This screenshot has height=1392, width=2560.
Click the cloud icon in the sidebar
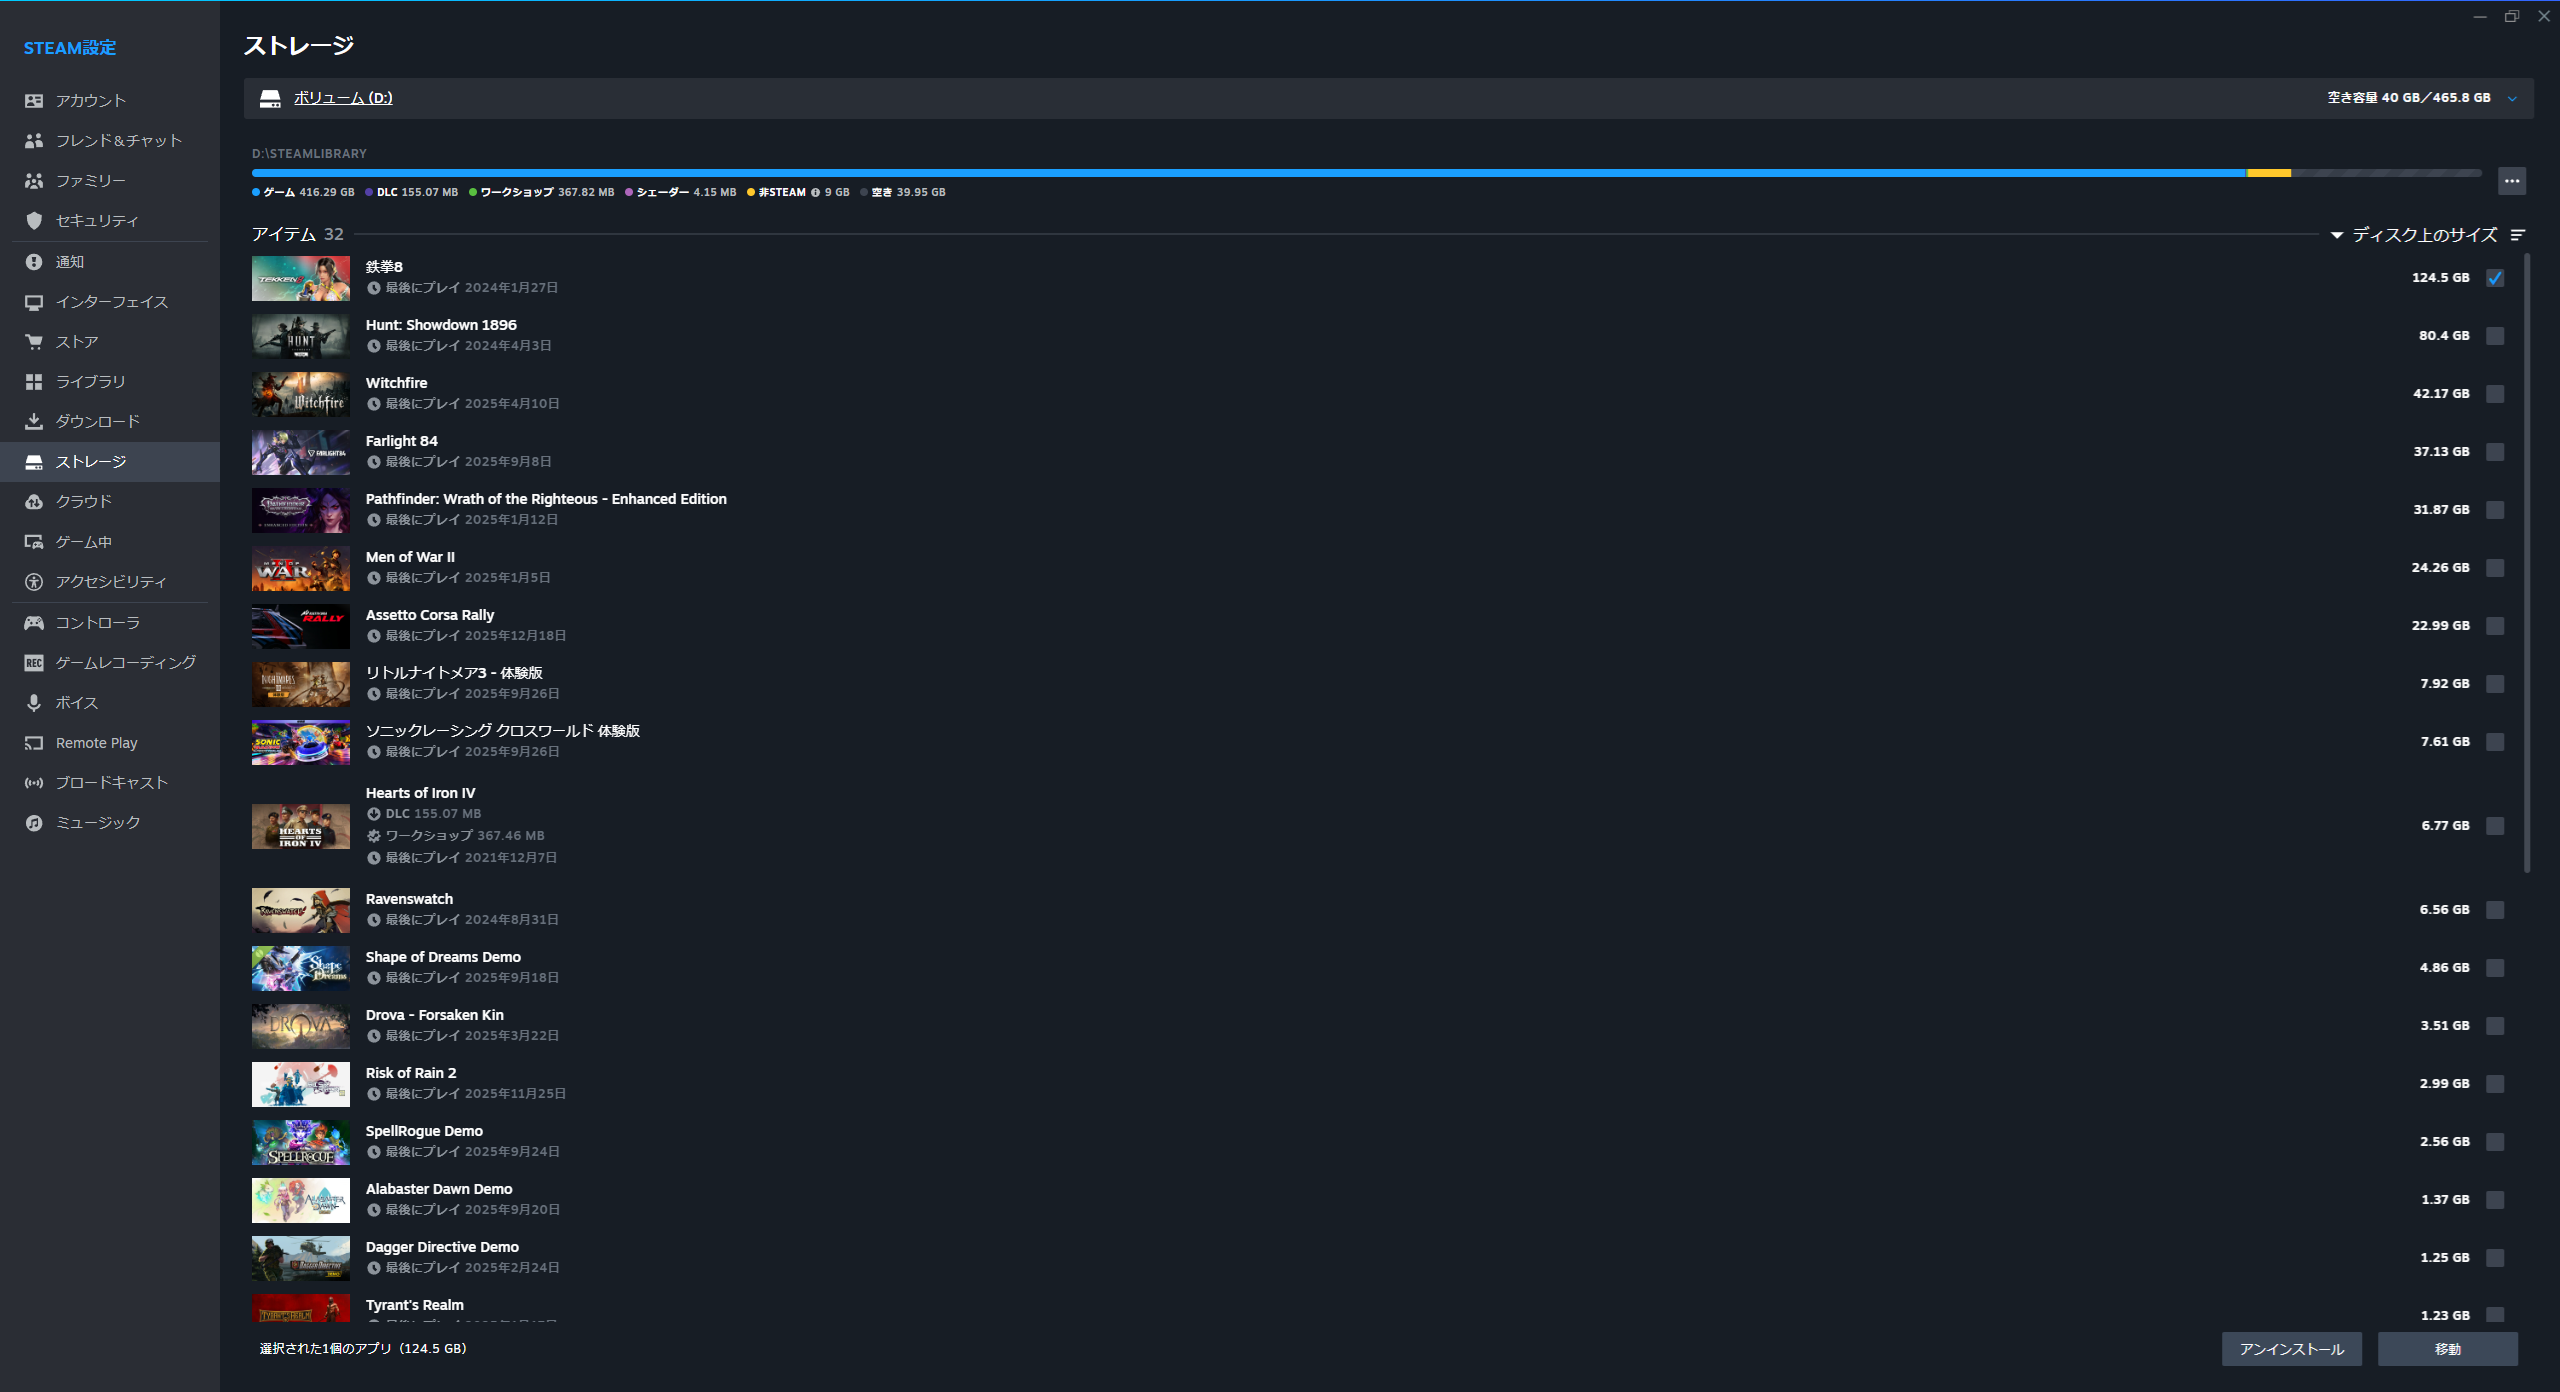(34, 502)
